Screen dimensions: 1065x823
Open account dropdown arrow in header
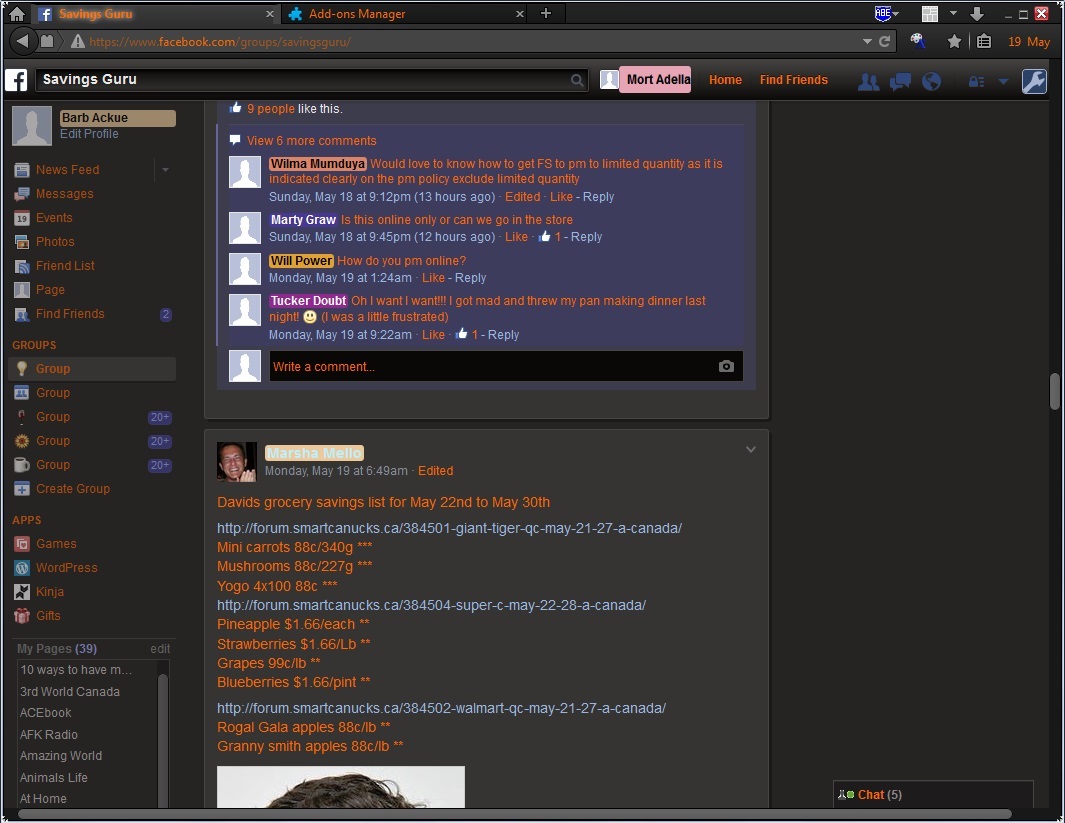pyautogui.click(x=1003, y=81)
